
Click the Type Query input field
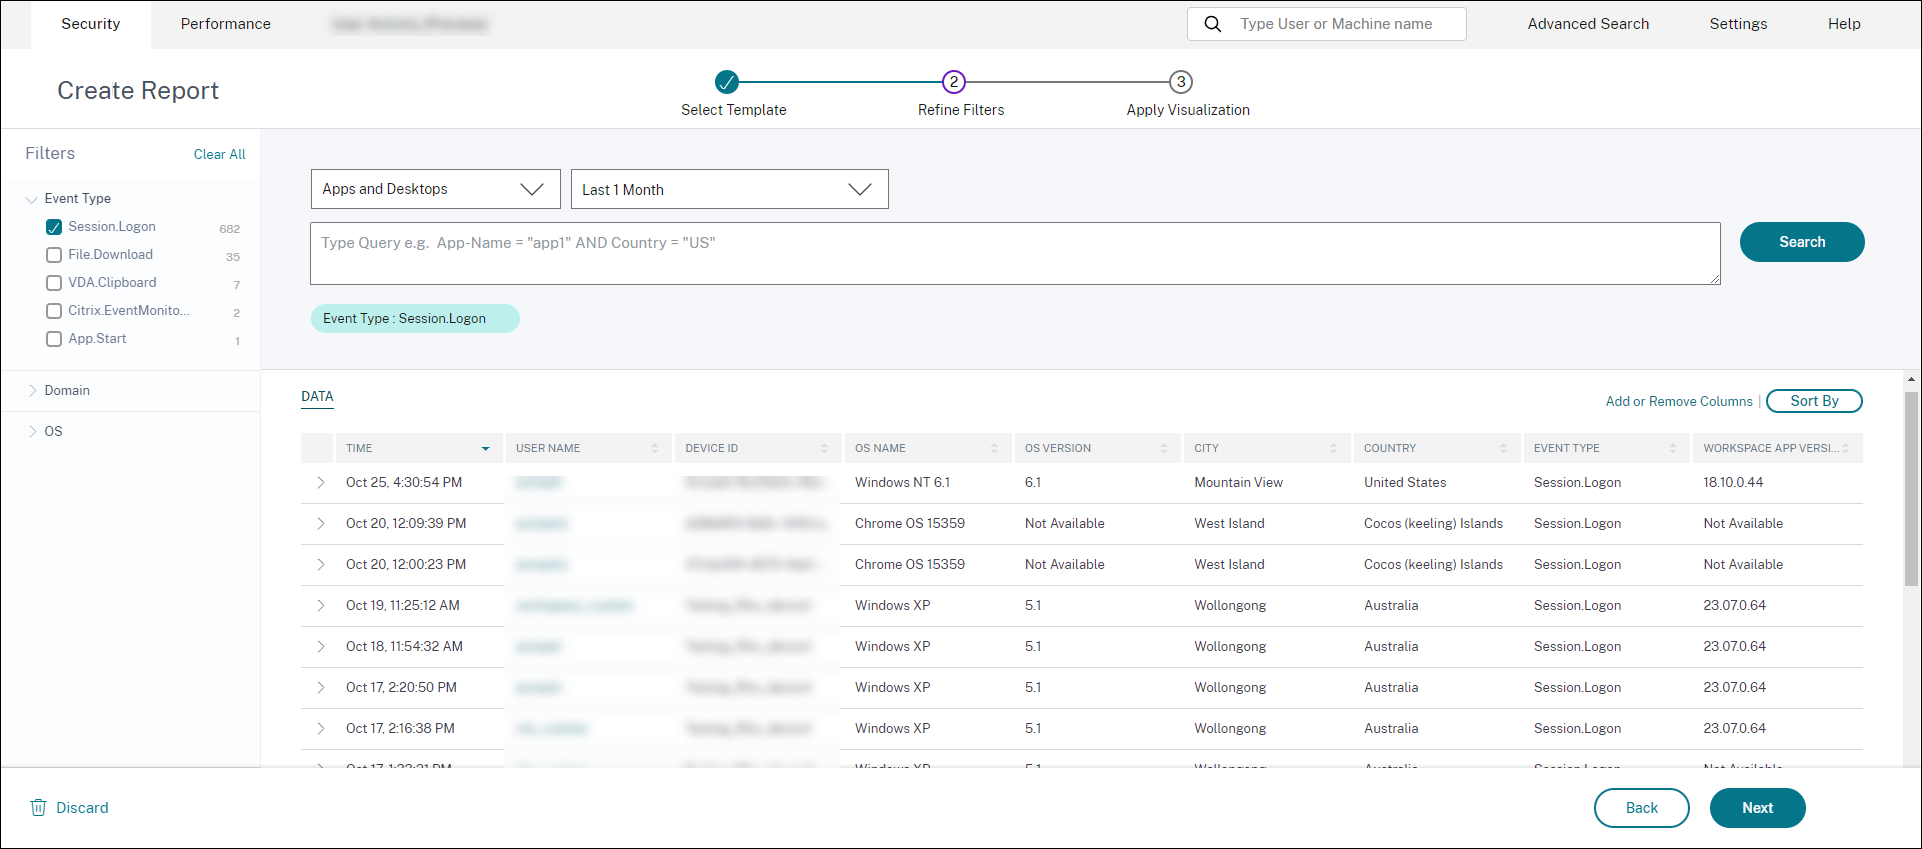1015,254
